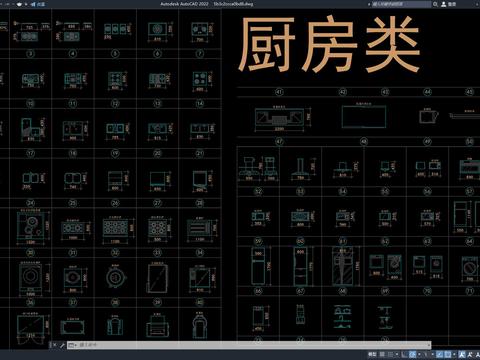The width and height of the screenshot is (480, 360).
Task: Select the refrigerator block labeled 60
Action: [303, 266]
